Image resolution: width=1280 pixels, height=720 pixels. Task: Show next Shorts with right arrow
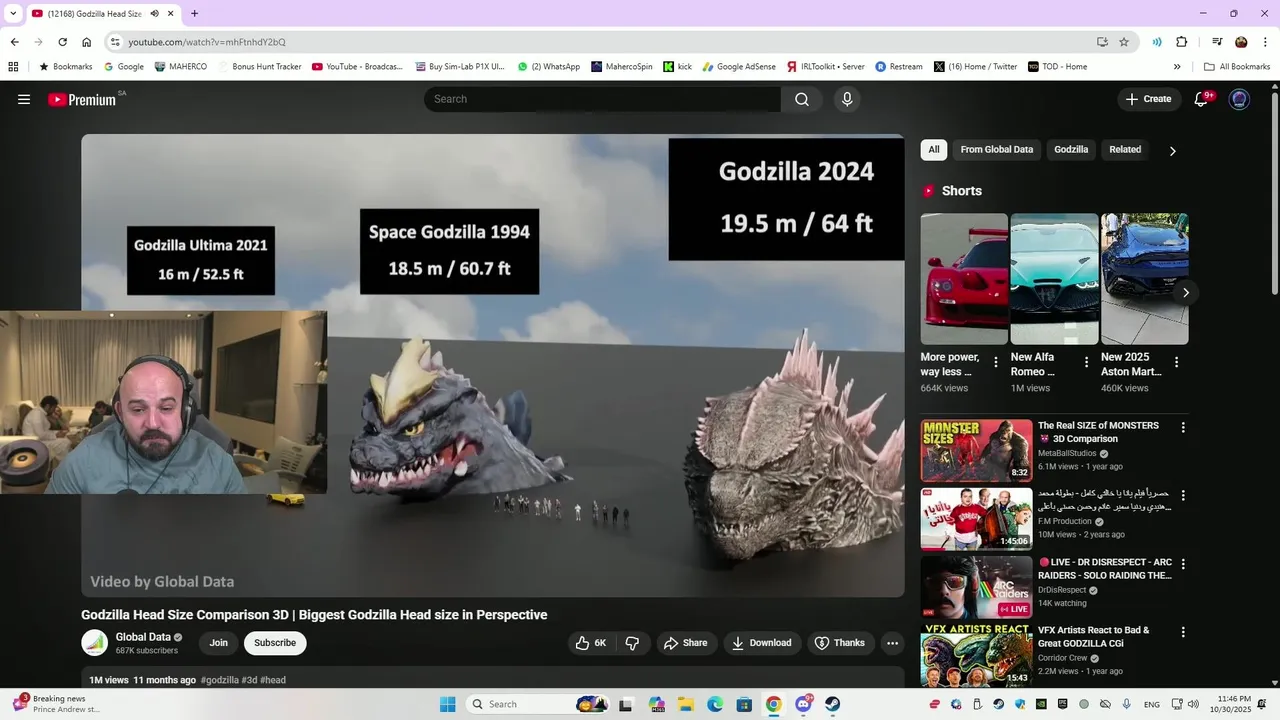pyautogui.click(x=1185, y=293)
